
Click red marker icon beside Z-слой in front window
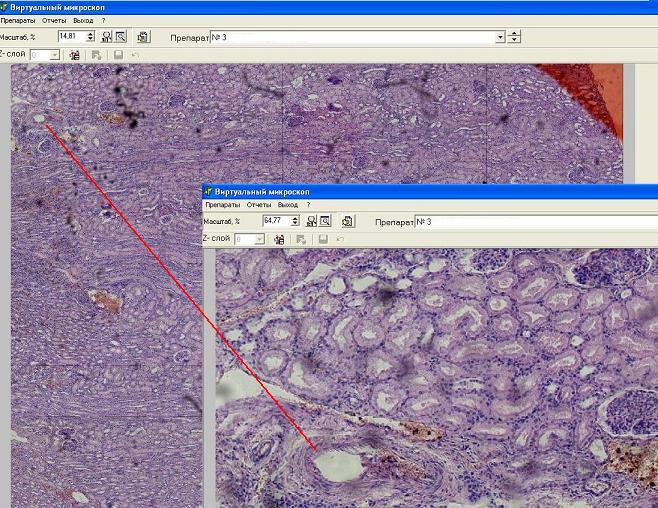pyautogui.click(x=279, y=239)
